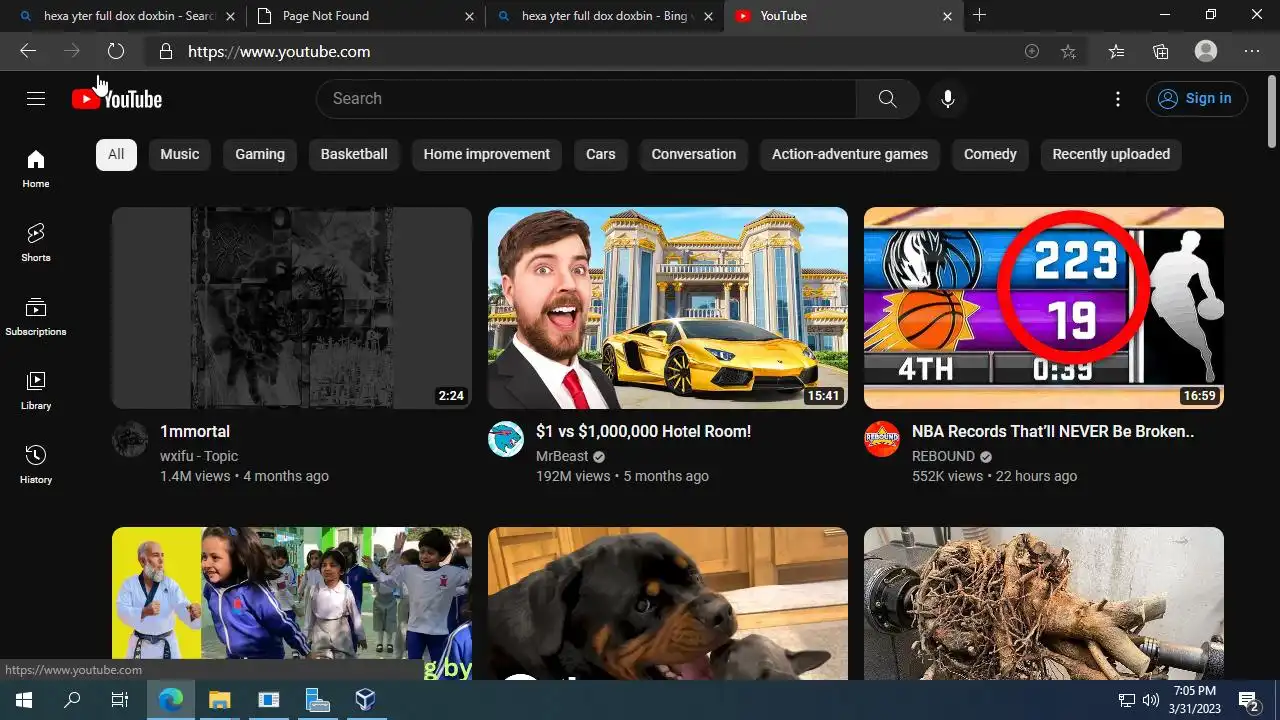1280x720 pixels.
Task: Open browser Collections button
Action: pyautogui.click(x=1161, y=51)
